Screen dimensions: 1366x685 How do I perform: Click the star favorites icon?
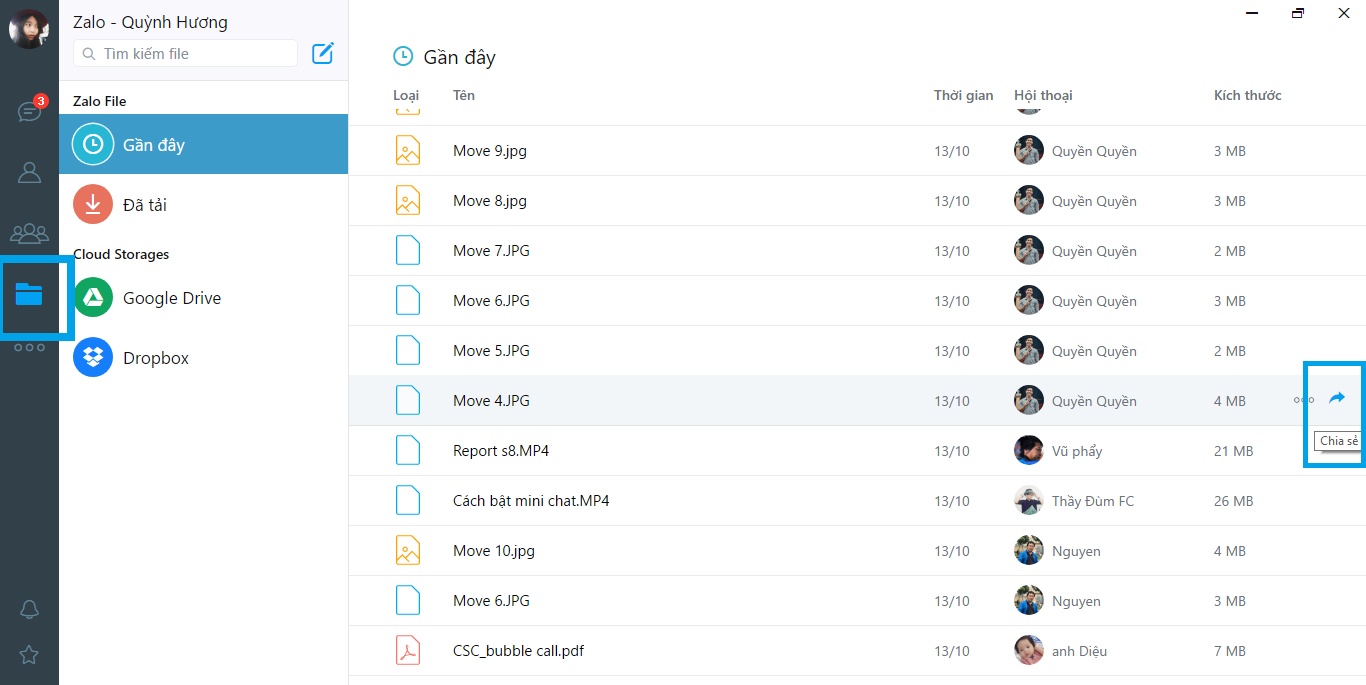[29, 655]
